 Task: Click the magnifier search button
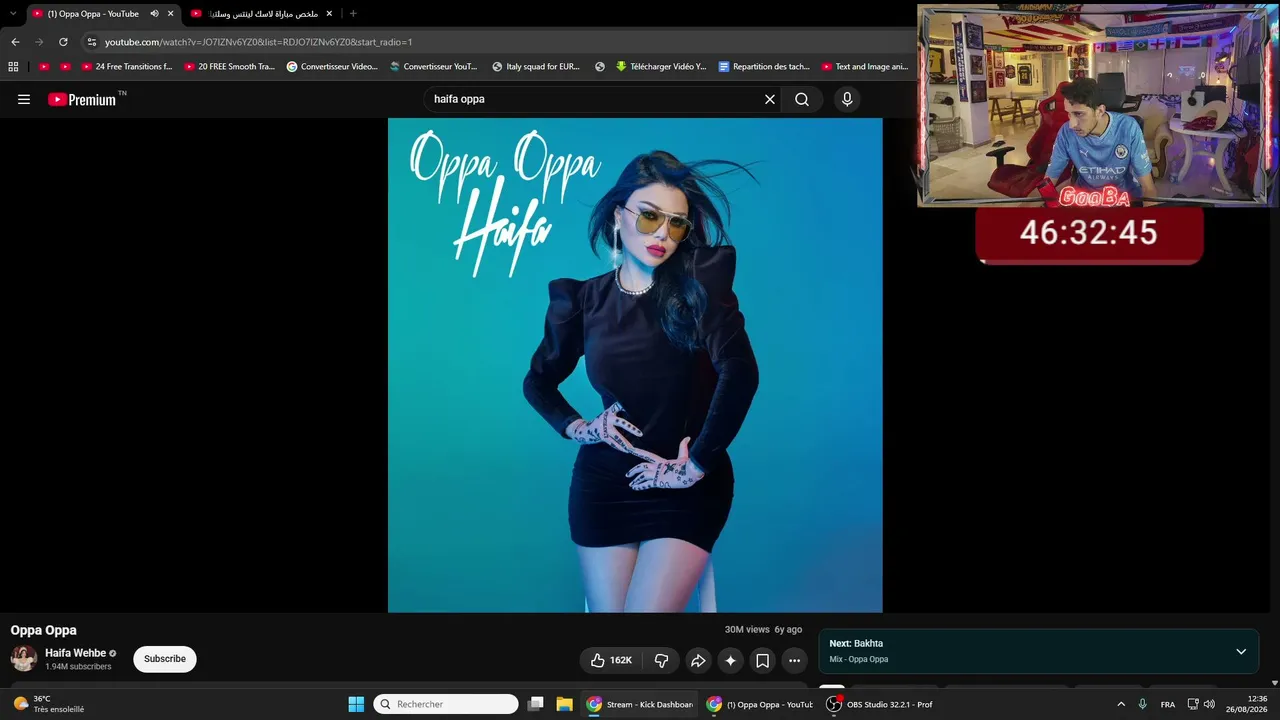point(802,99)
